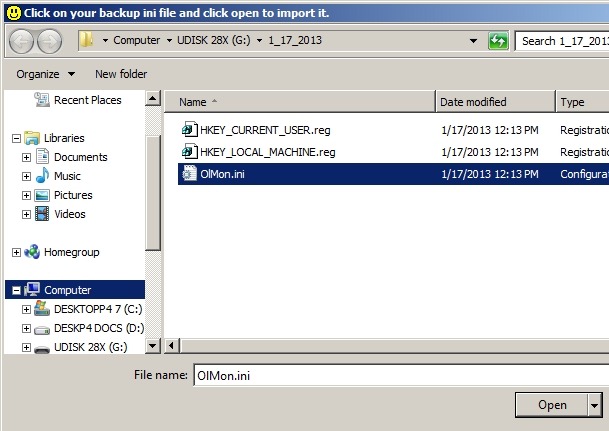Select the HKEY_CURRENT_USER.reg file icon
This screenshot has height=431, width=609.
pyautogui.click(x=188, y=130)
